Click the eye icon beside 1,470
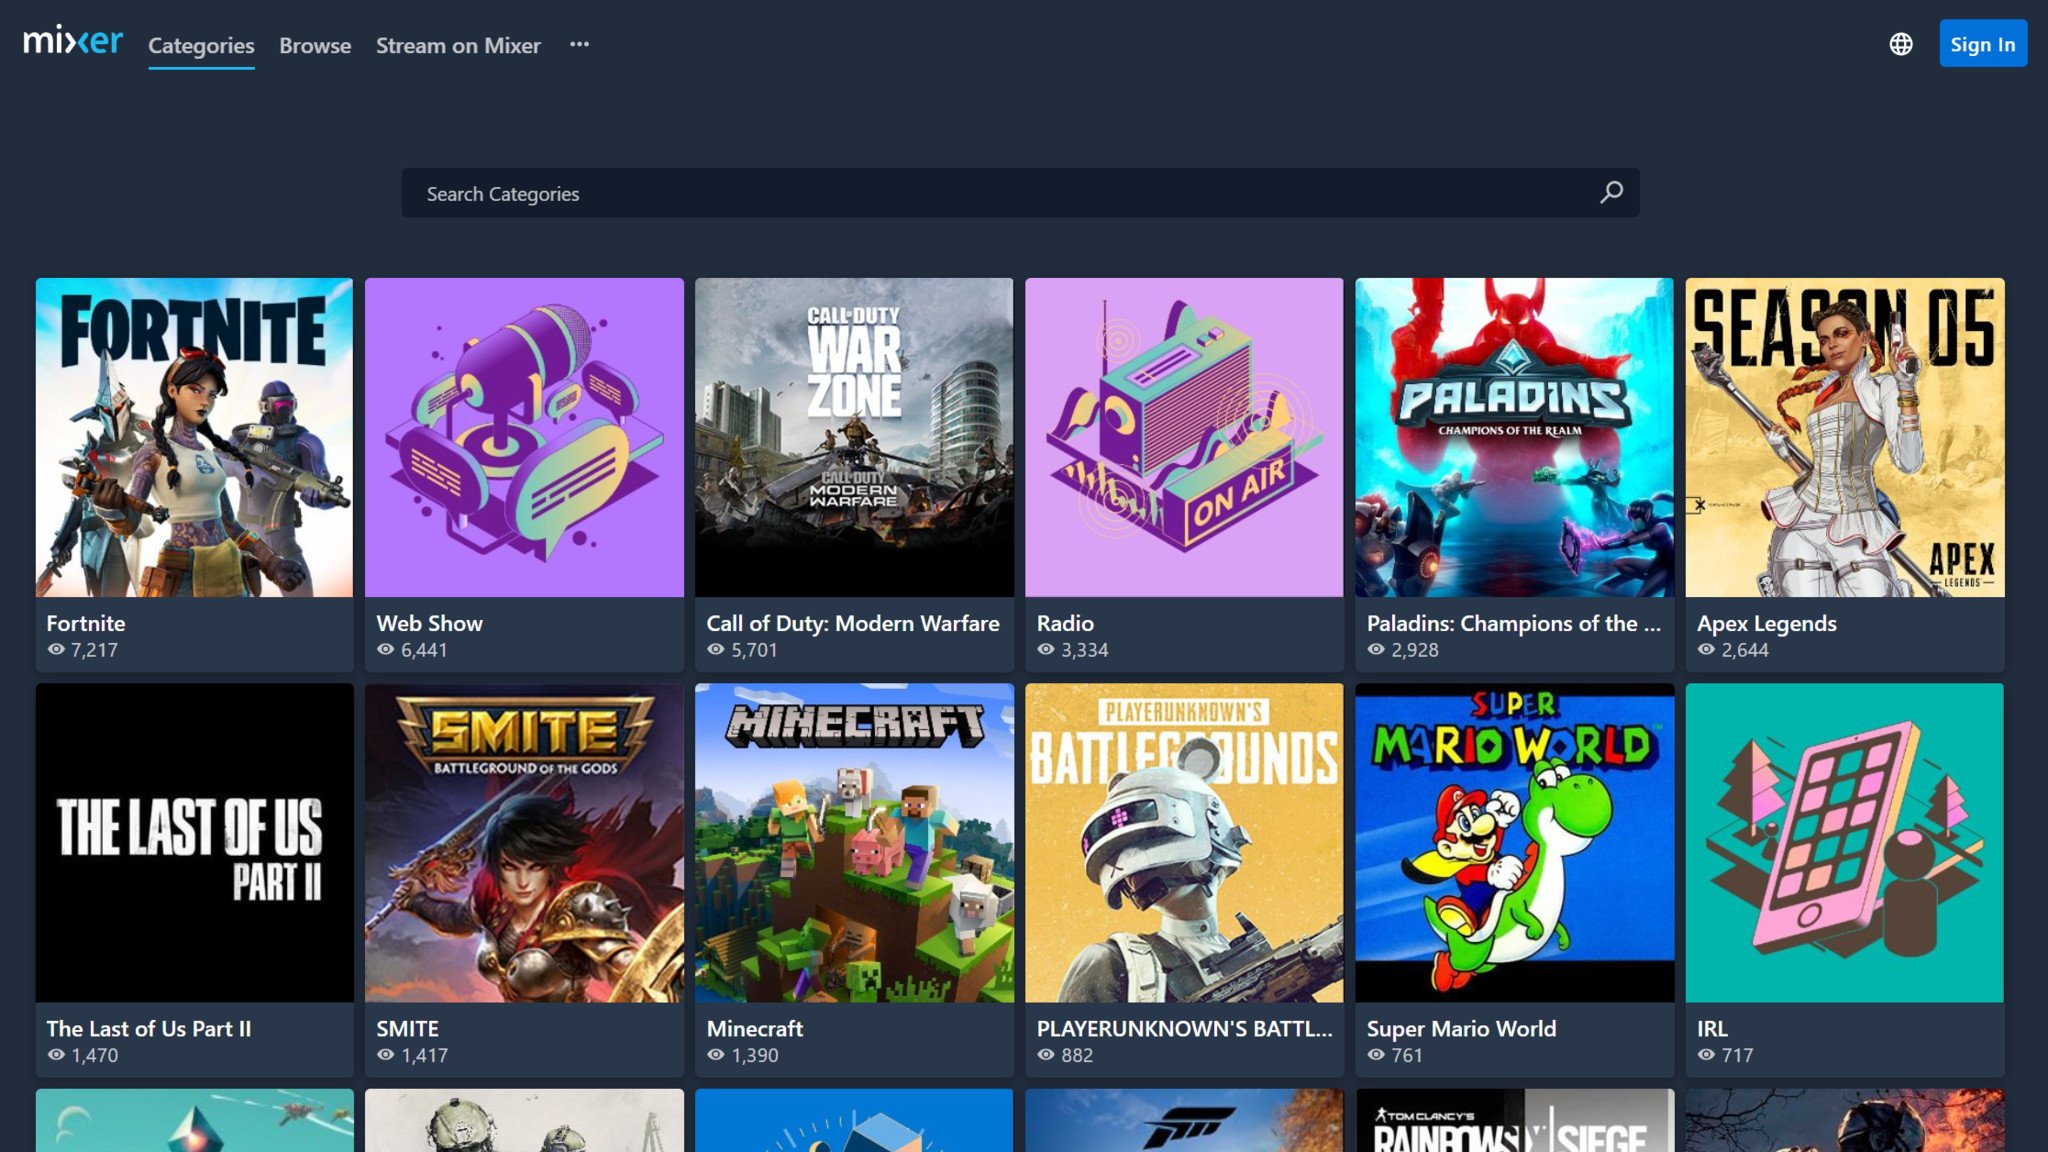The height and width of the screenshot is (1152, 2048). 56,1054
